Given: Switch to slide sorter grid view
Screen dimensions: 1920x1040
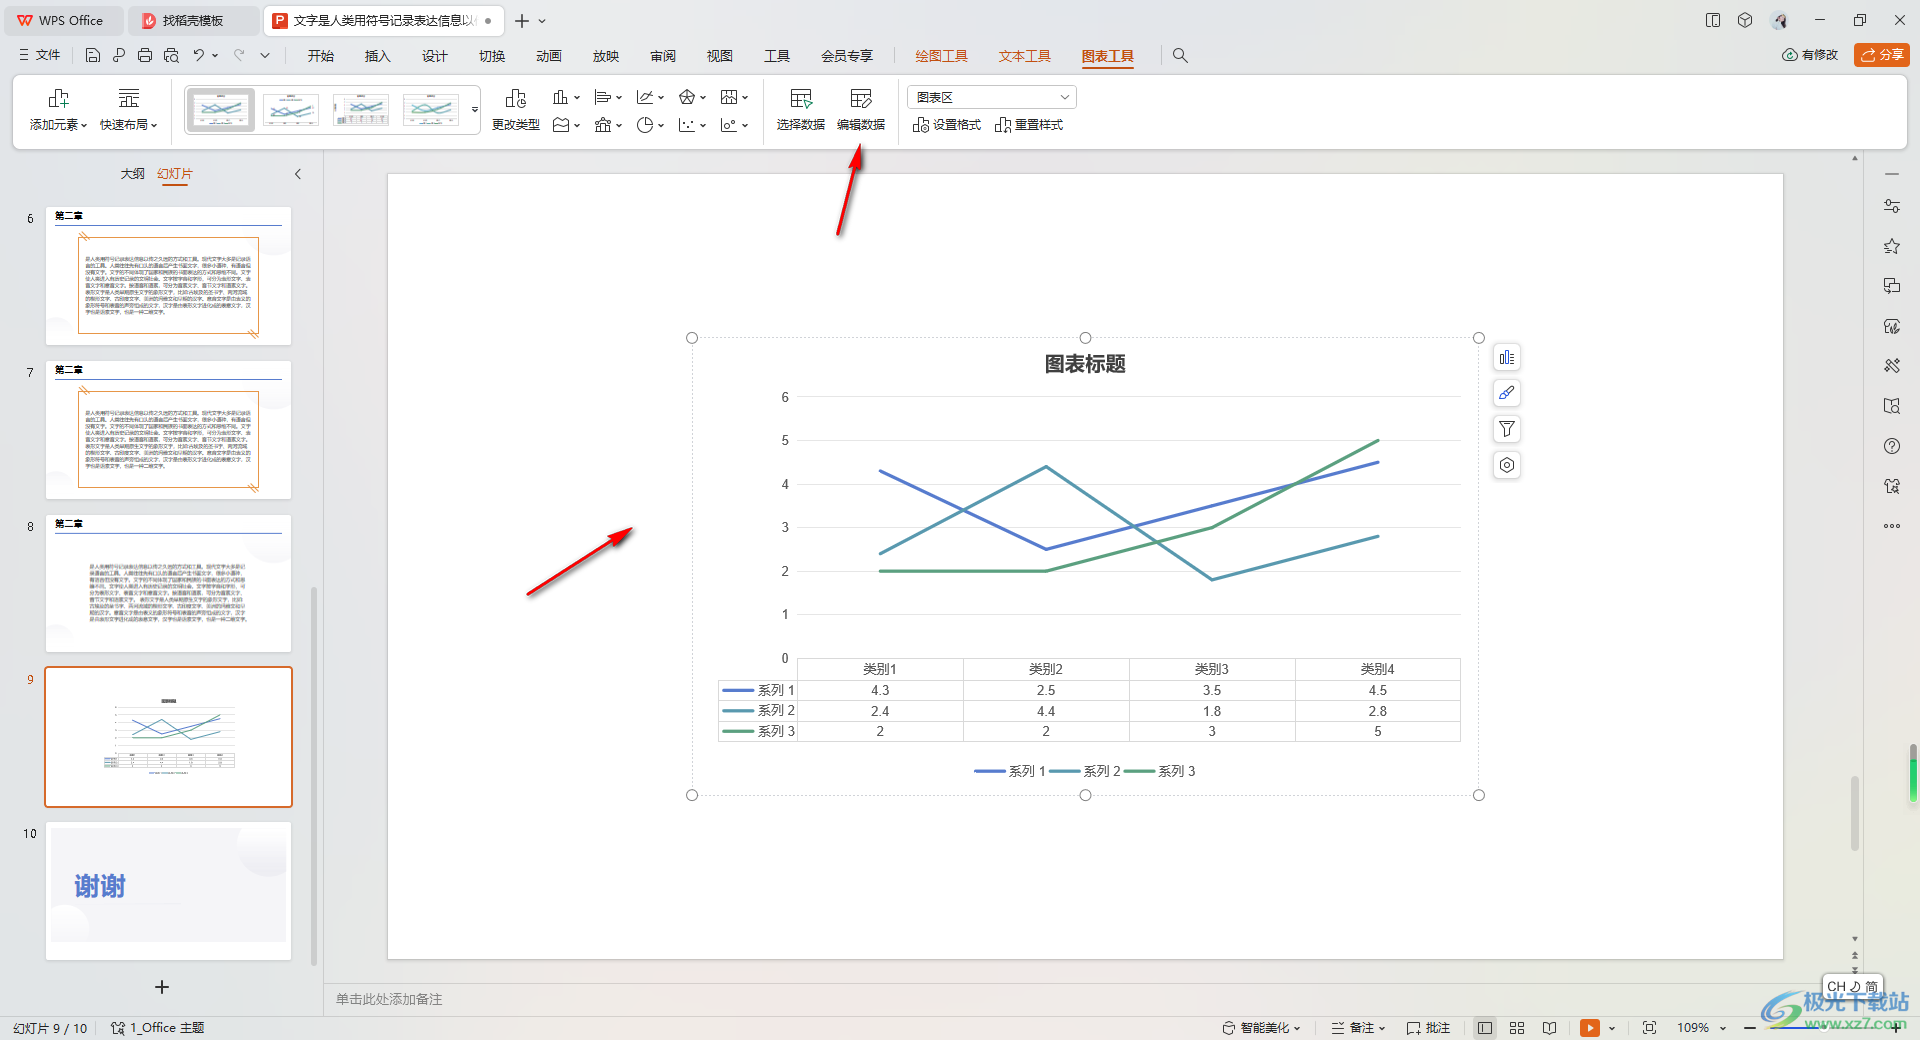Looking at the screenshot, I should (x=1517, y=1028).
